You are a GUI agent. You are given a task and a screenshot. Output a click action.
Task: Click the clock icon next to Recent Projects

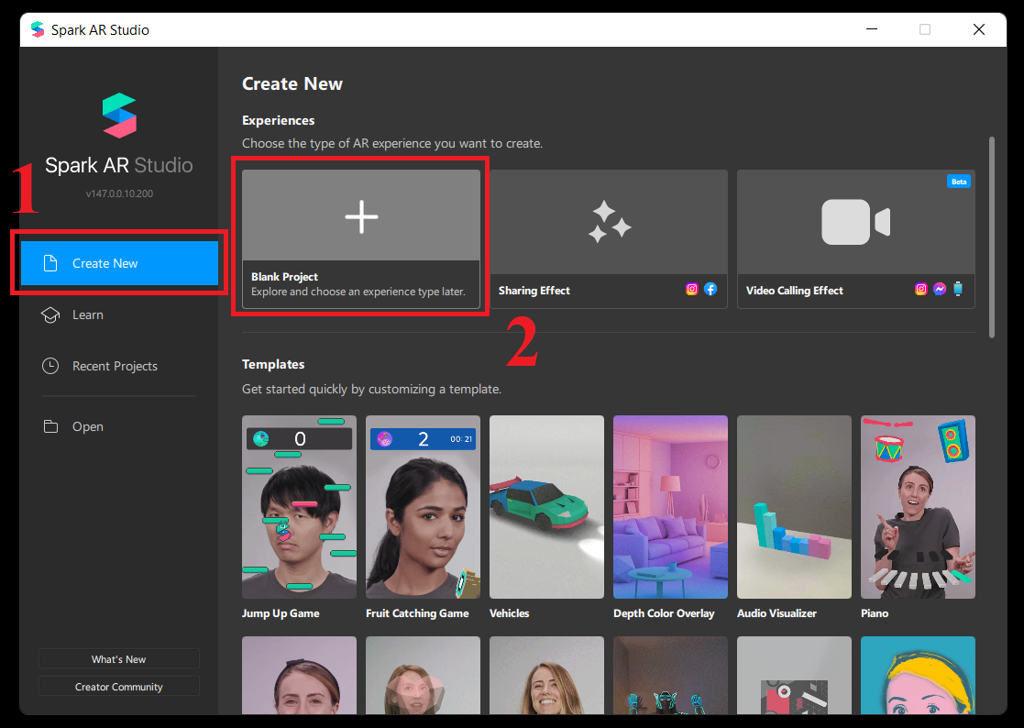[50, 366]
